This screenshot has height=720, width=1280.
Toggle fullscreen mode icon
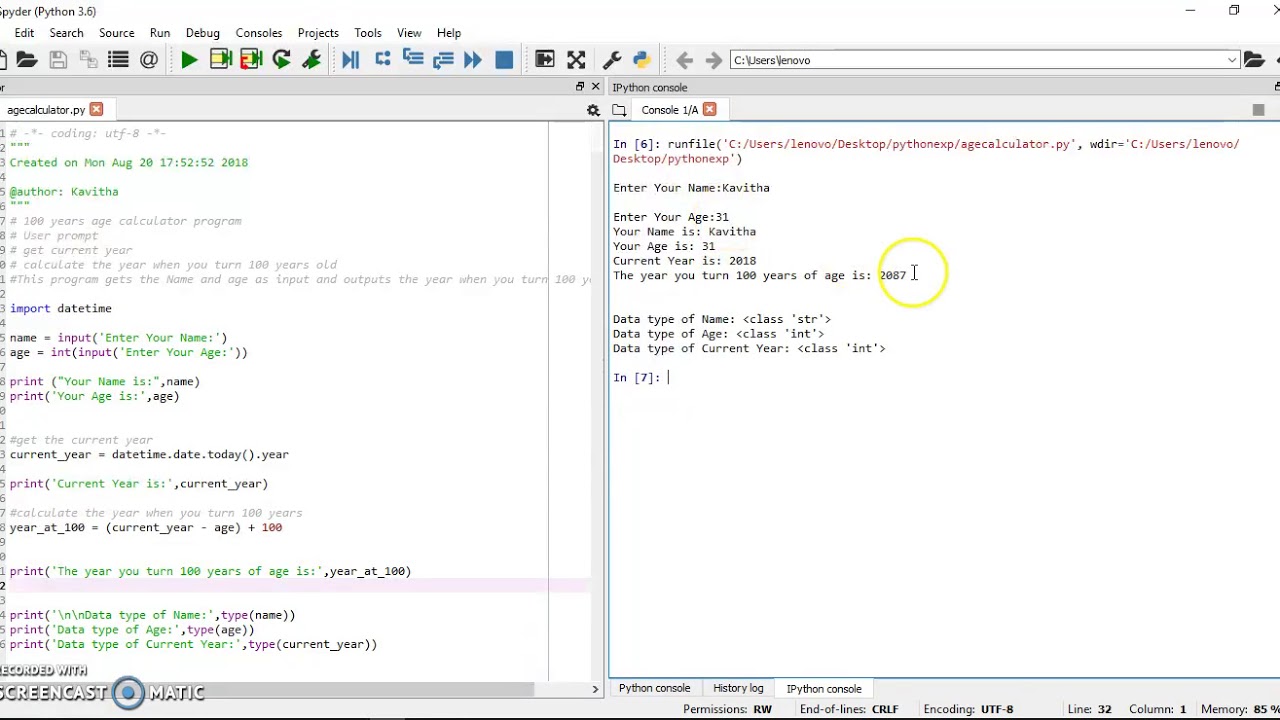(x=576, y=60)
